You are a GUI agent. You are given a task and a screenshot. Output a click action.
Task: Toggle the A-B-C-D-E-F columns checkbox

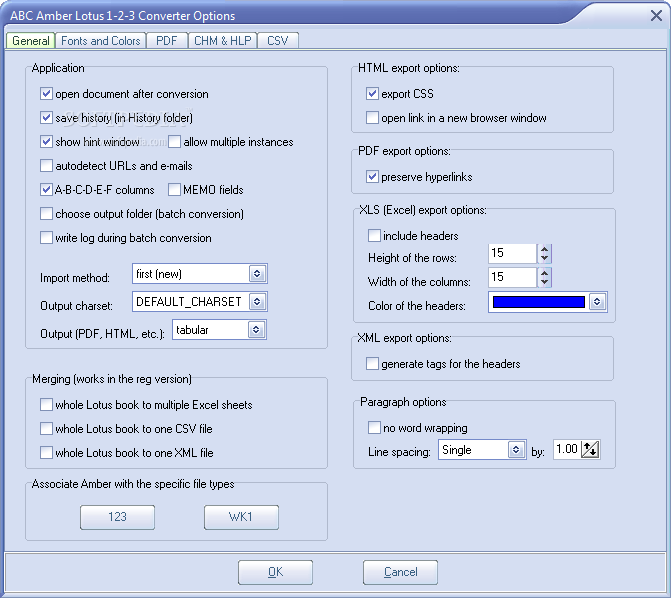click(46, 190)
